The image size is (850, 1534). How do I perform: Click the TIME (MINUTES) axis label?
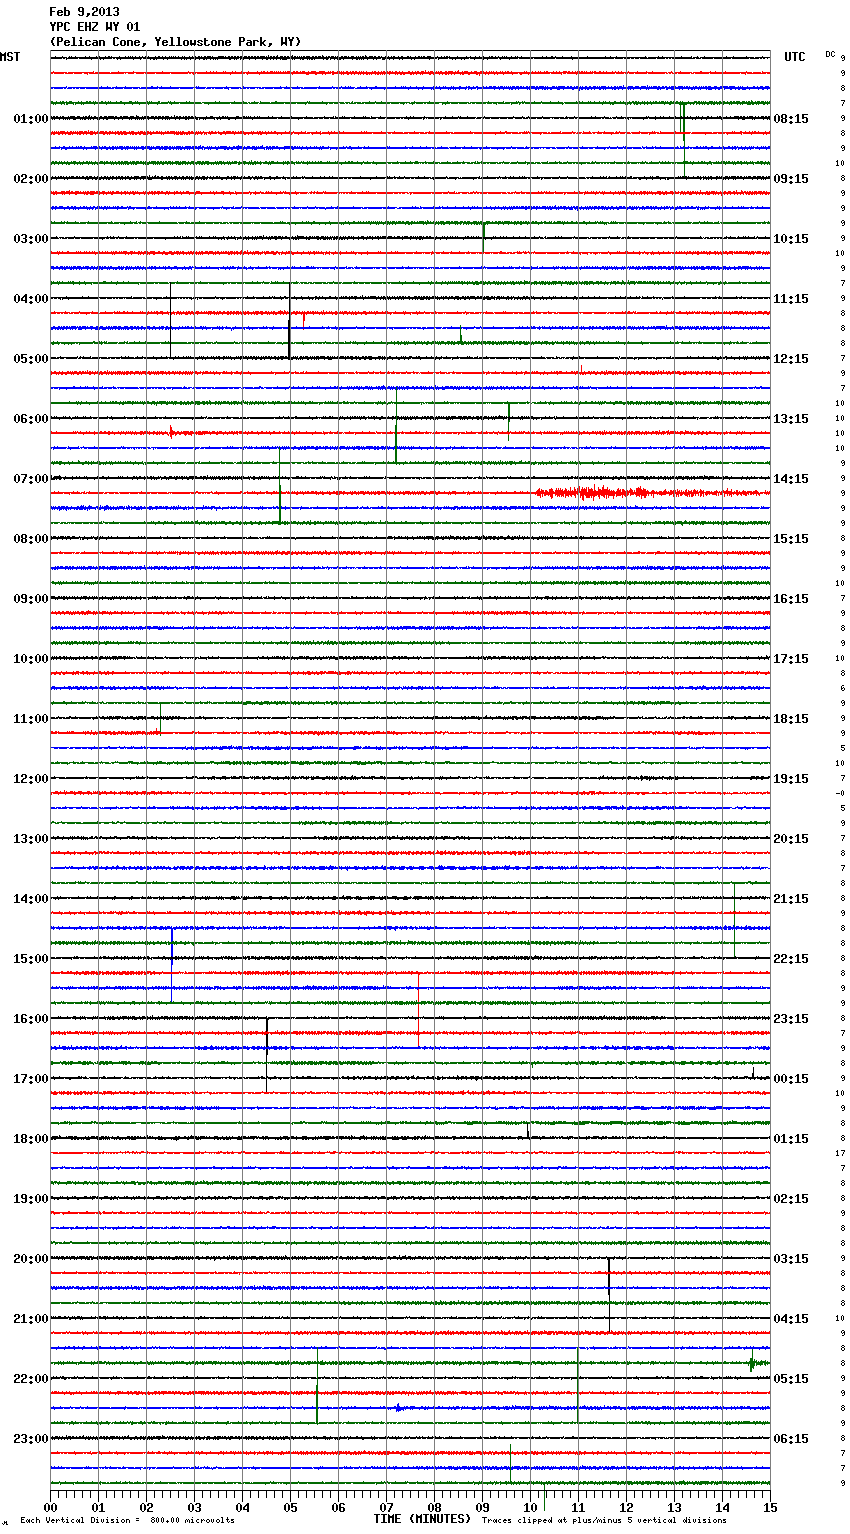421,1519
